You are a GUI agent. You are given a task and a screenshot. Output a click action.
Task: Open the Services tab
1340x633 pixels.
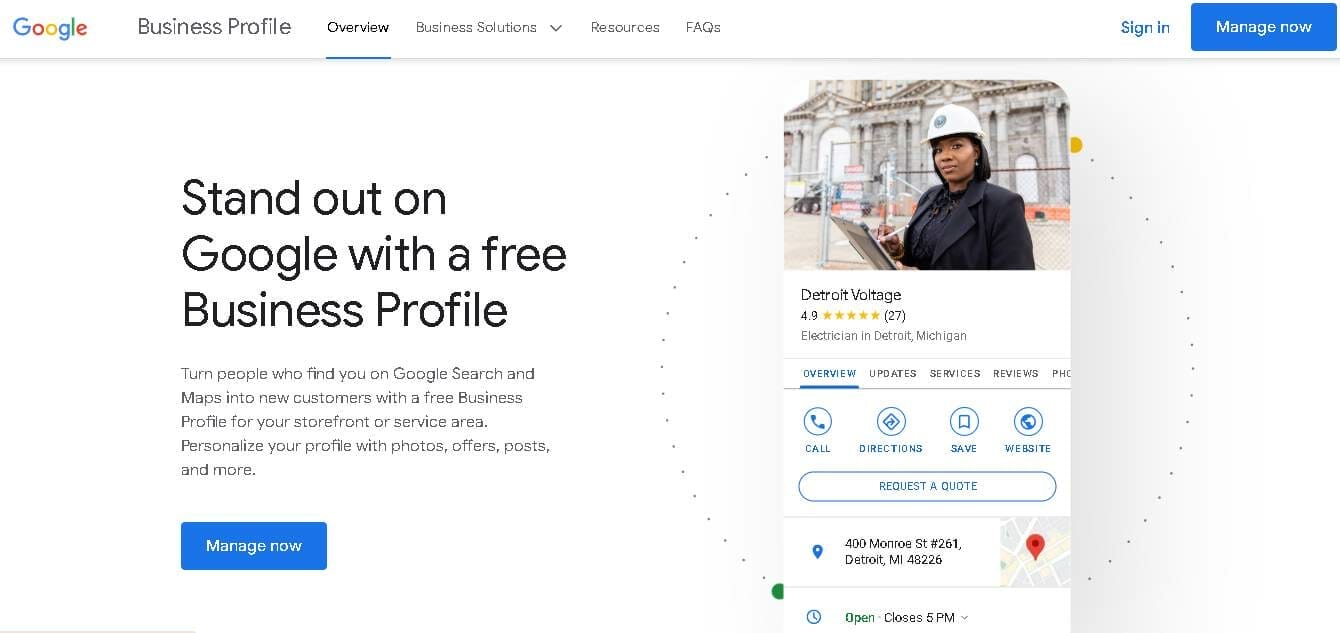point(954,373)
